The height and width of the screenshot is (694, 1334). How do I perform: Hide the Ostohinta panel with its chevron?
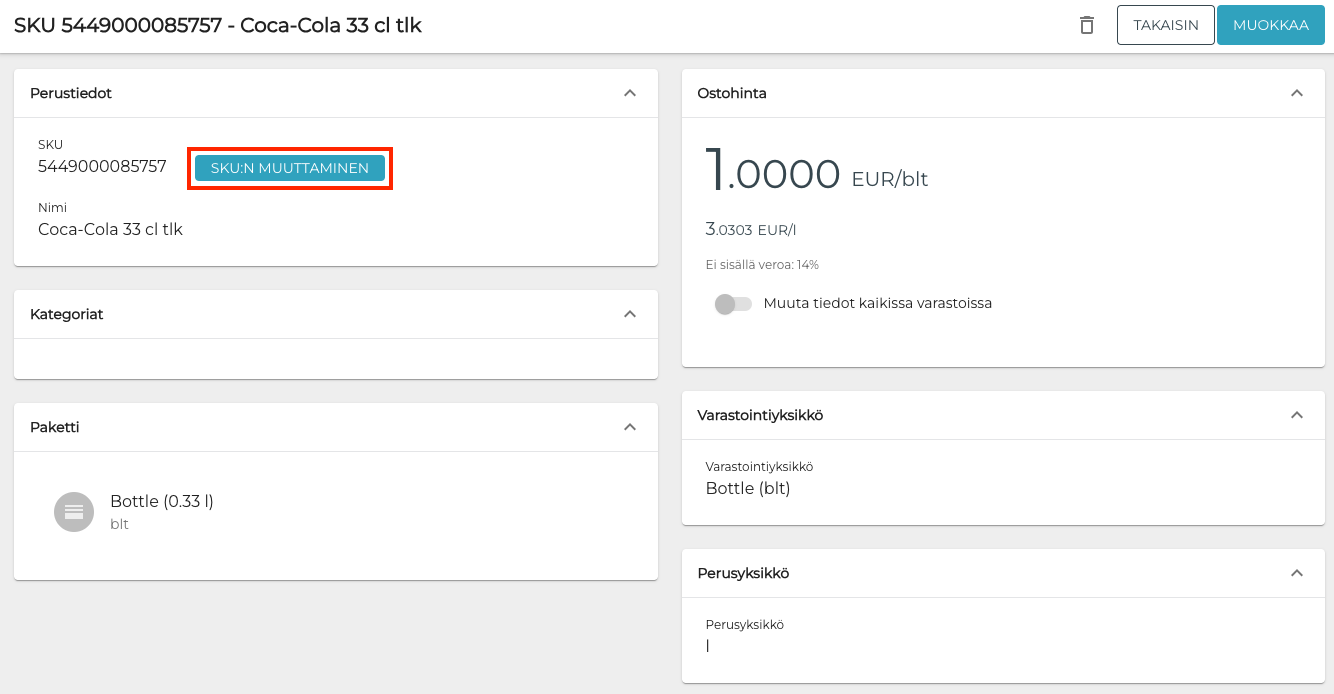[1297, 93]
